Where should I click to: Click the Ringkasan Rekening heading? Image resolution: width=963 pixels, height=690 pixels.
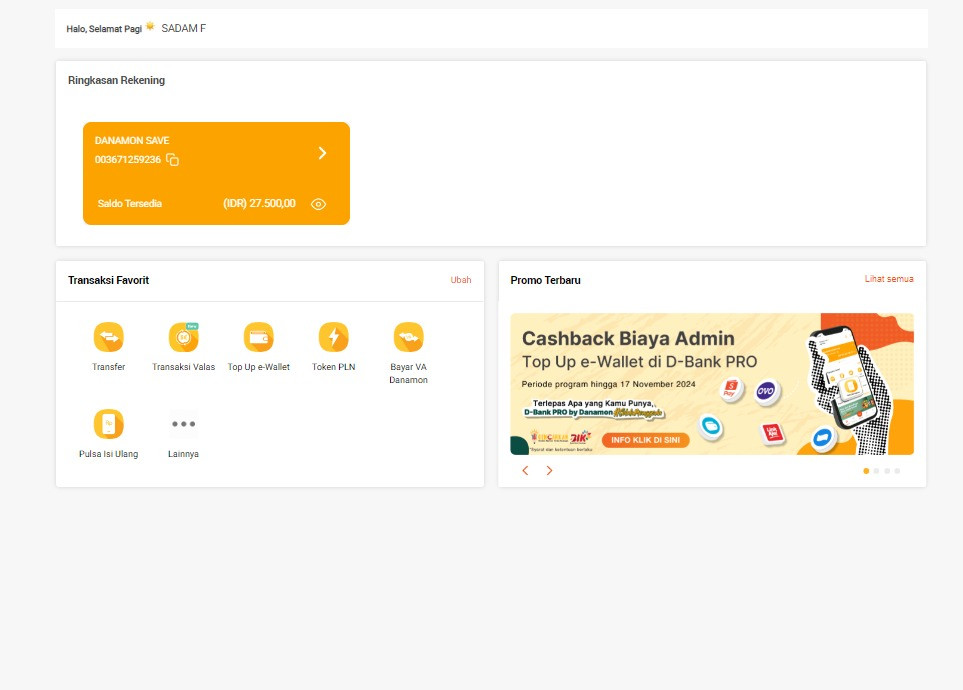(x=117, y=80)
